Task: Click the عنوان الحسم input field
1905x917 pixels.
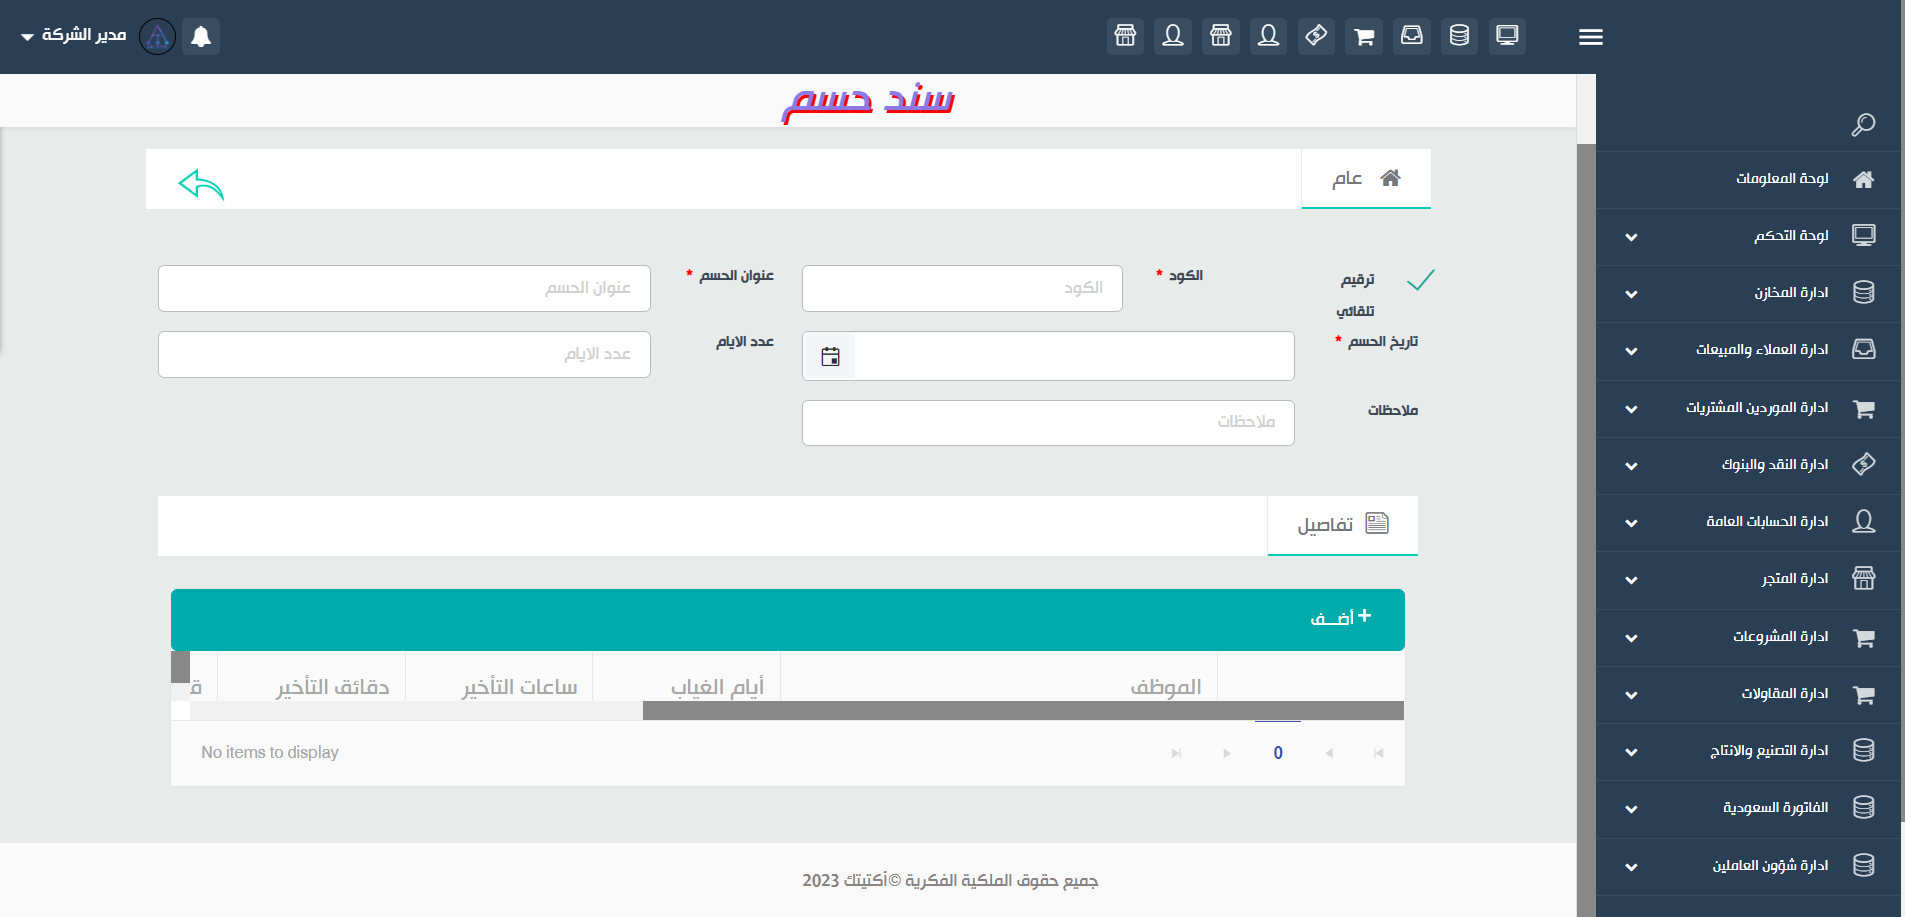Action: 404,288
